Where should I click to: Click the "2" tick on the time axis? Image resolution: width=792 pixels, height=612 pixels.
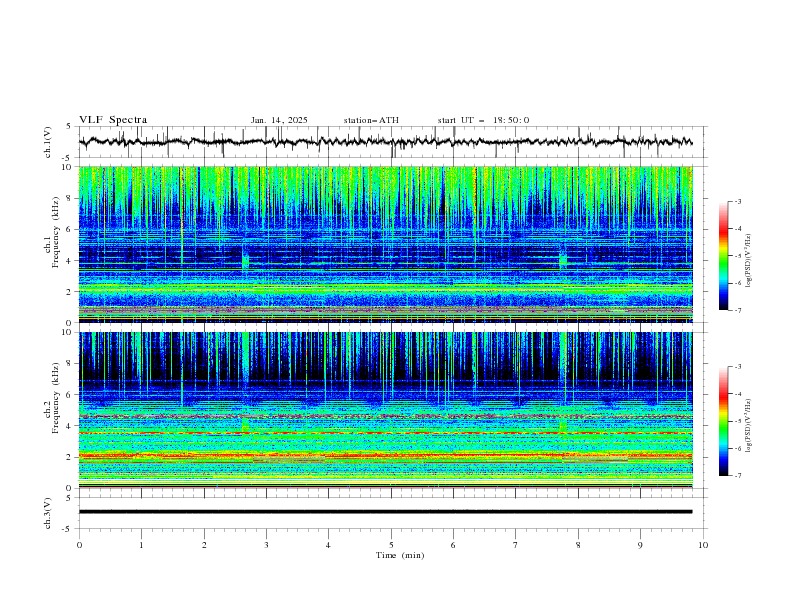click(204, 545)
